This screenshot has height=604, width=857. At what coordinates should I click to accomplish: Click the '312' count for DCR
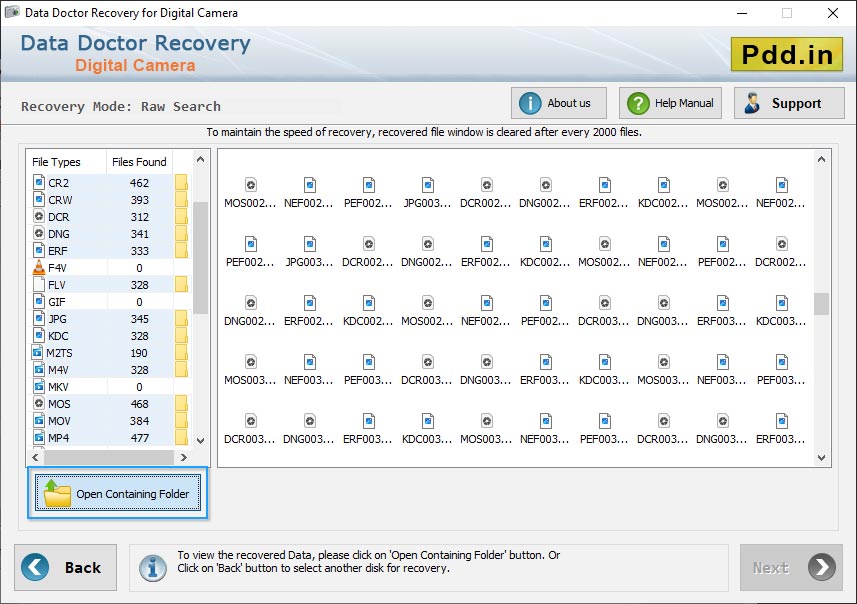tap(139, 216)
